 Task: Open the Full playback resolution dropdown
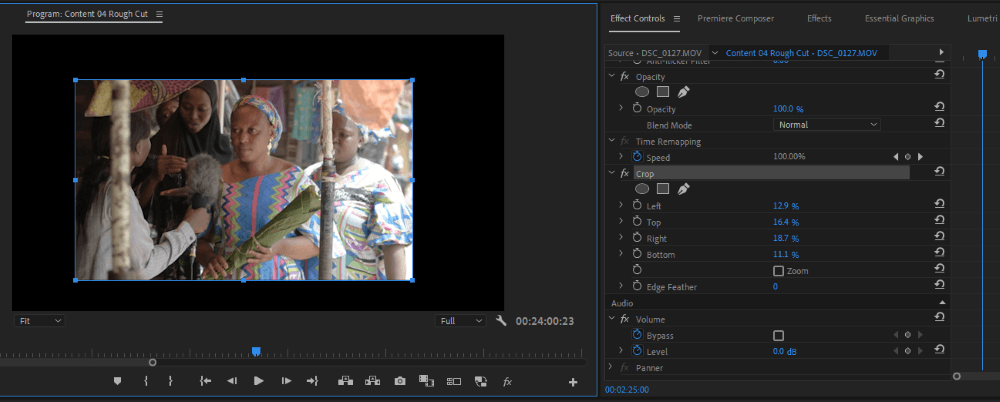pos(460,321)
